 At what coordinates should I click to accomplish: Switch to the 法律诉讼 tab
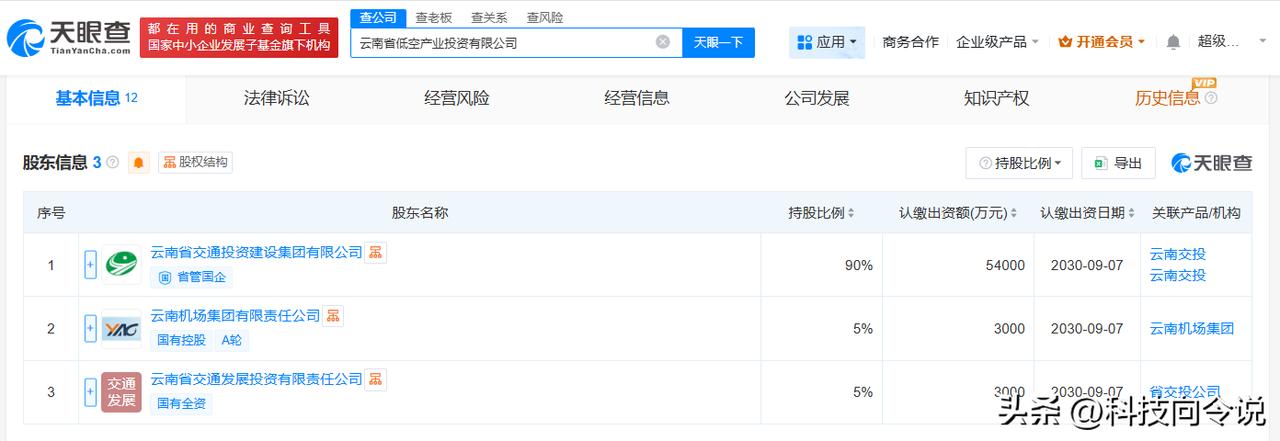tap(277, 98)
